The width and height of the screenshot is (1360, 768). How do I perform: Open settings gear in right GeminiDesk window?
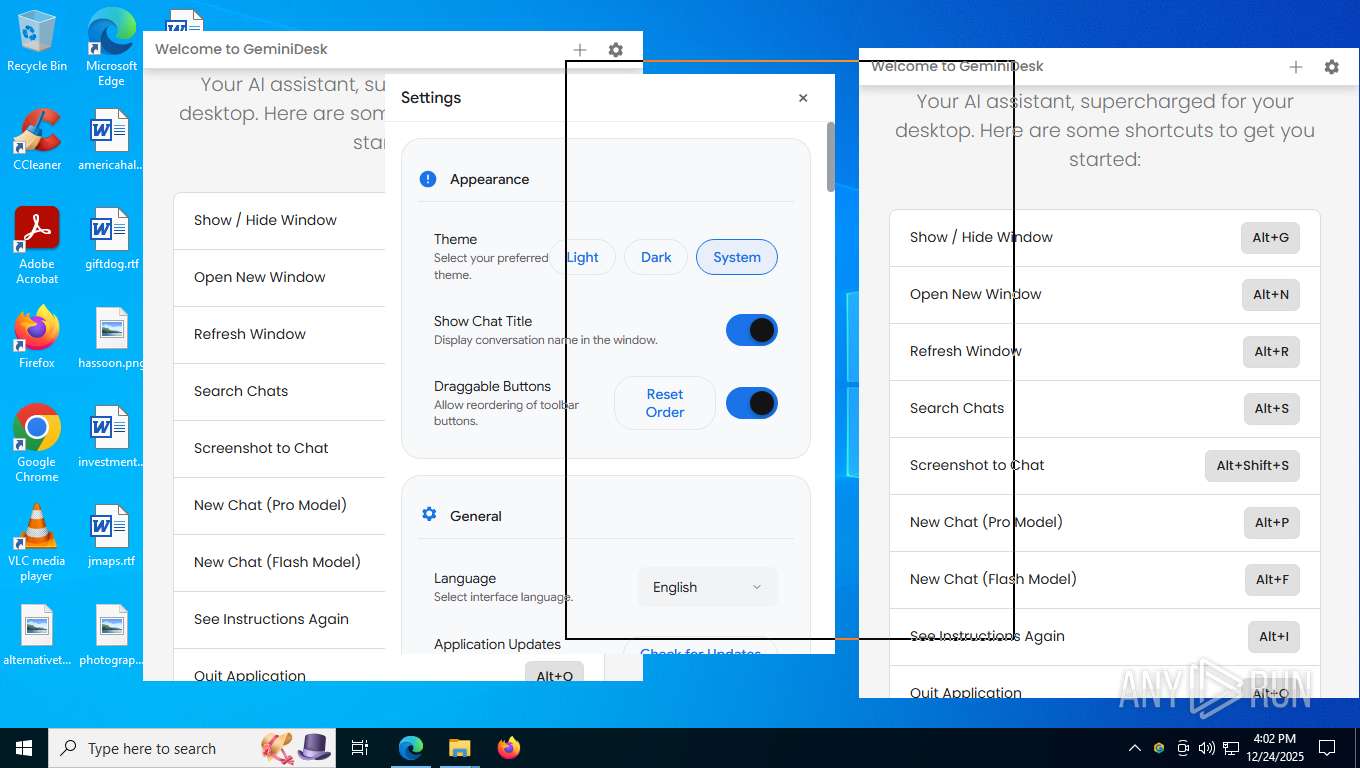tap(1331, 67)
